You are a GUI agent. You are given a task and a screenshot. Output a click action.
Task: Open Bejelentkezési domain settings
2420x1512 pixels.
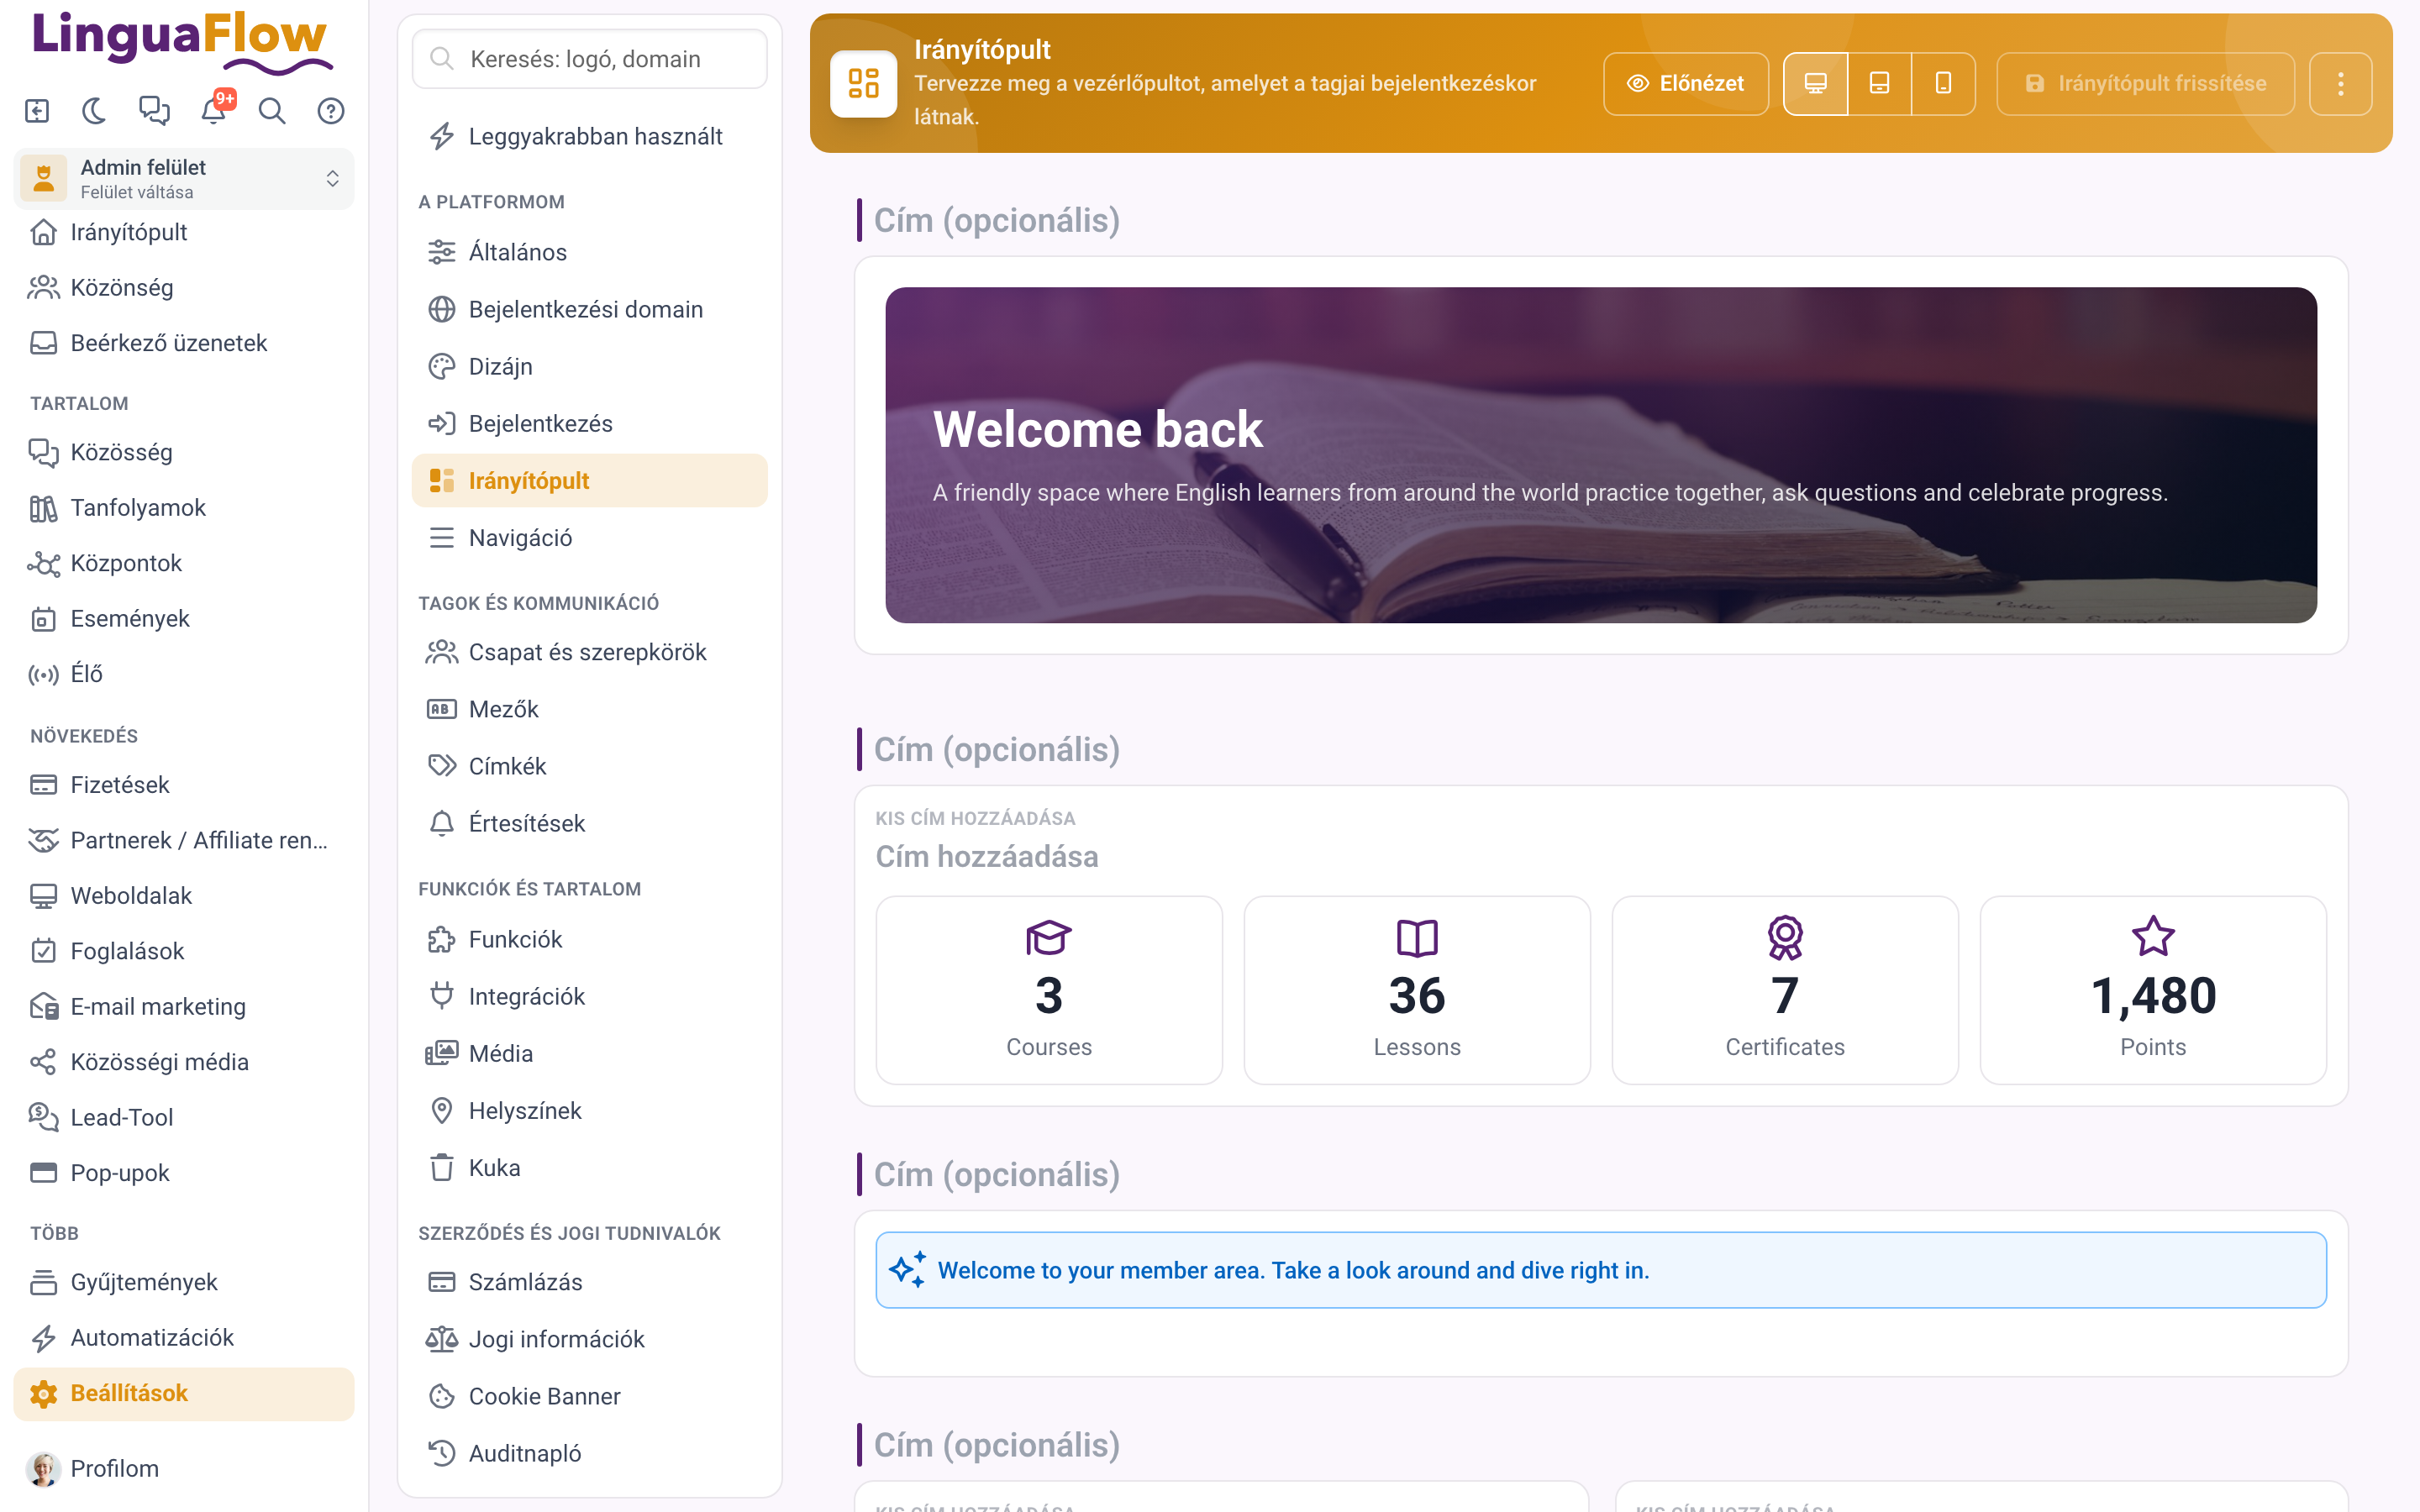590,309
